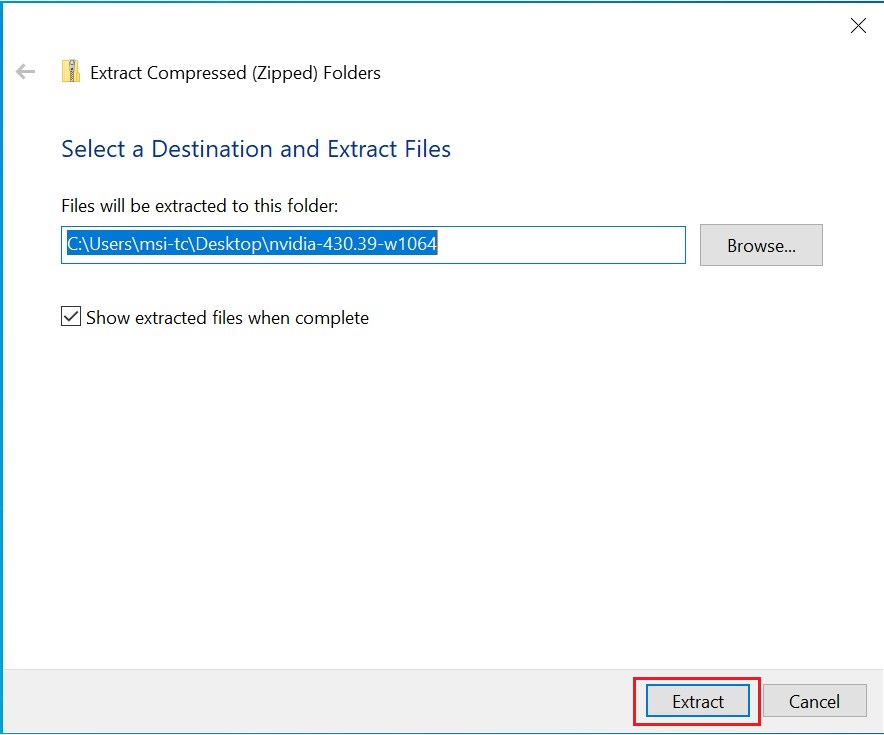Click the word 'complete' in the checkbox label

[332, 318]
